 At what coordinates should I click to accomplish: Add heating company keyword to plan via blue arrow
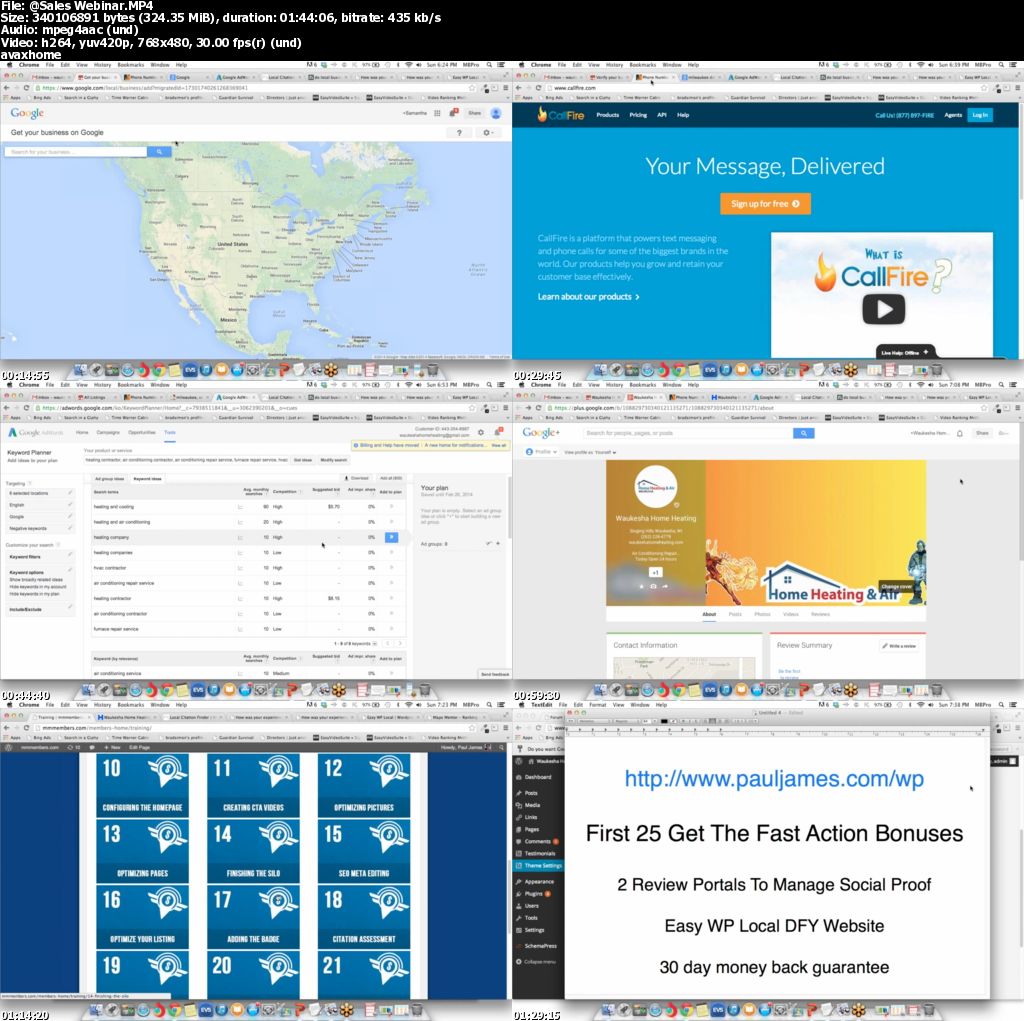click(391, 537)
